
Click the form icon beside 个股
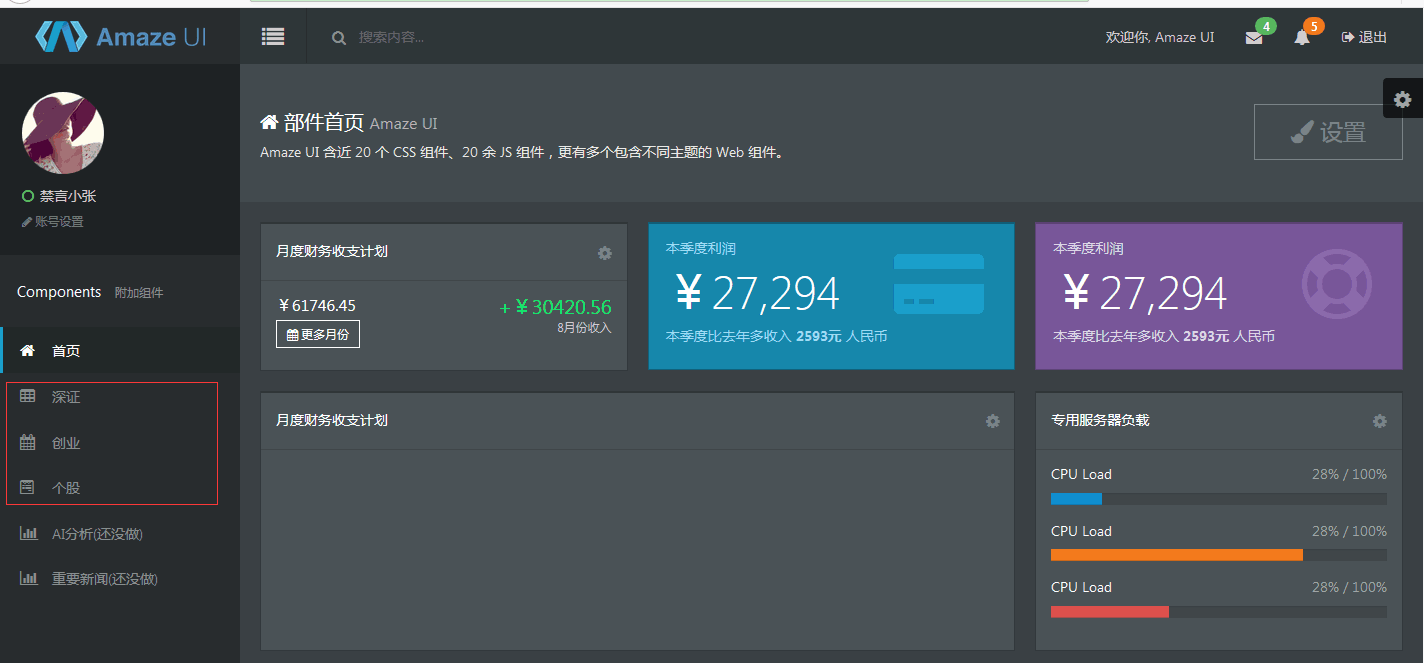point(28,487)
